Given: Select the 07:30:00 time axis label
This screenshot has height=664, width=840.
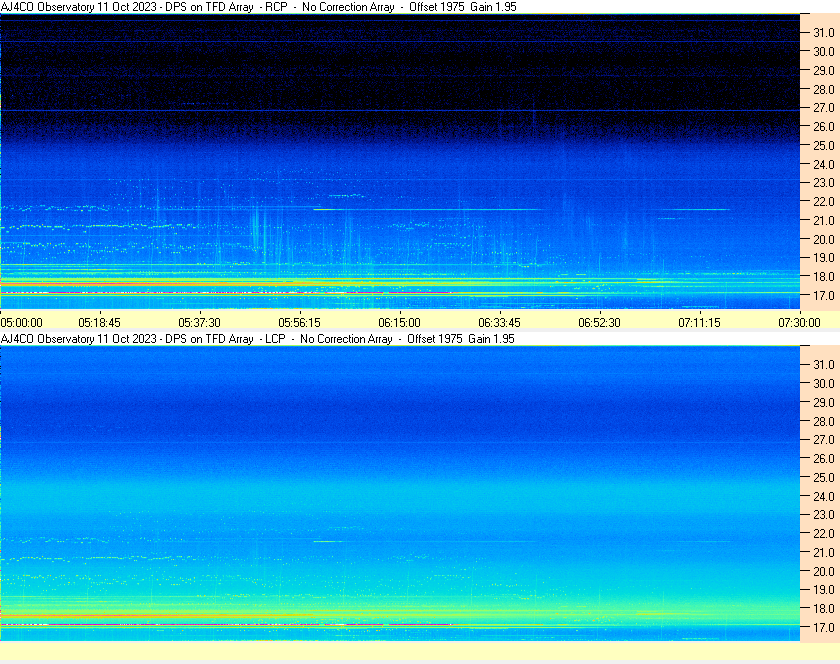Looking at the screenshot, I should click(799, 323).
